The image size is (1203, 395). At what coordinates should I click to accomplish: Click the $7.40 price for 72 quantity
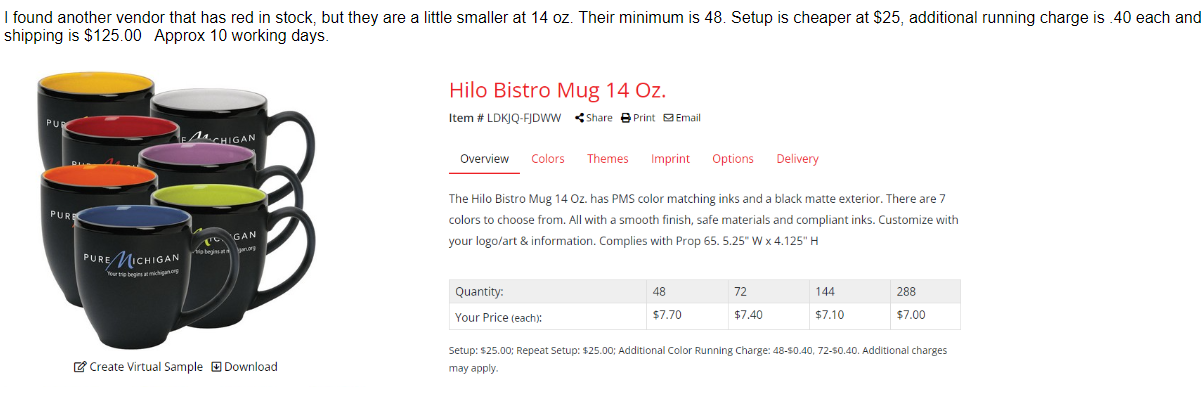748,314
